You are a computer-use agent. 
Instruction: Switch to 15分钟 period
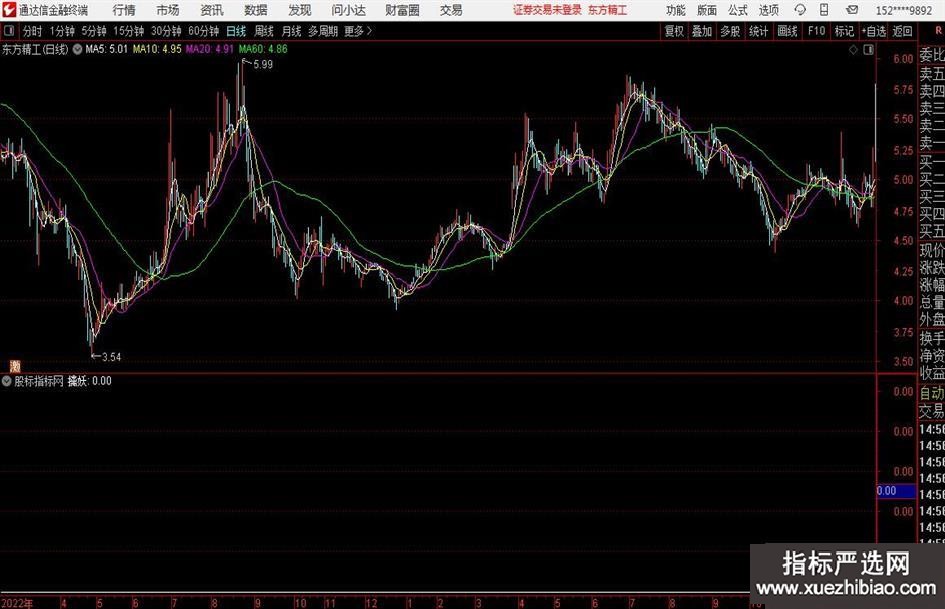tap(129, 31)
